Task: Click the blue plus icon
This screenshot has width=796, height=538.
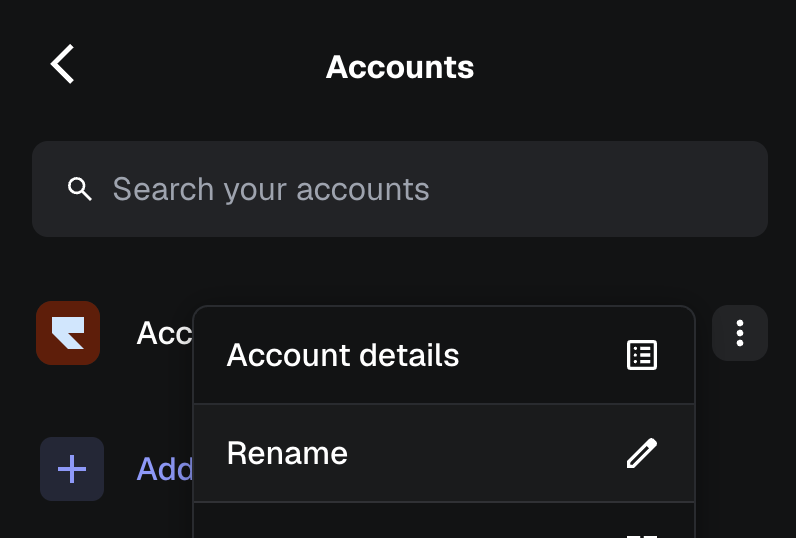Action: tap(72, 469)
